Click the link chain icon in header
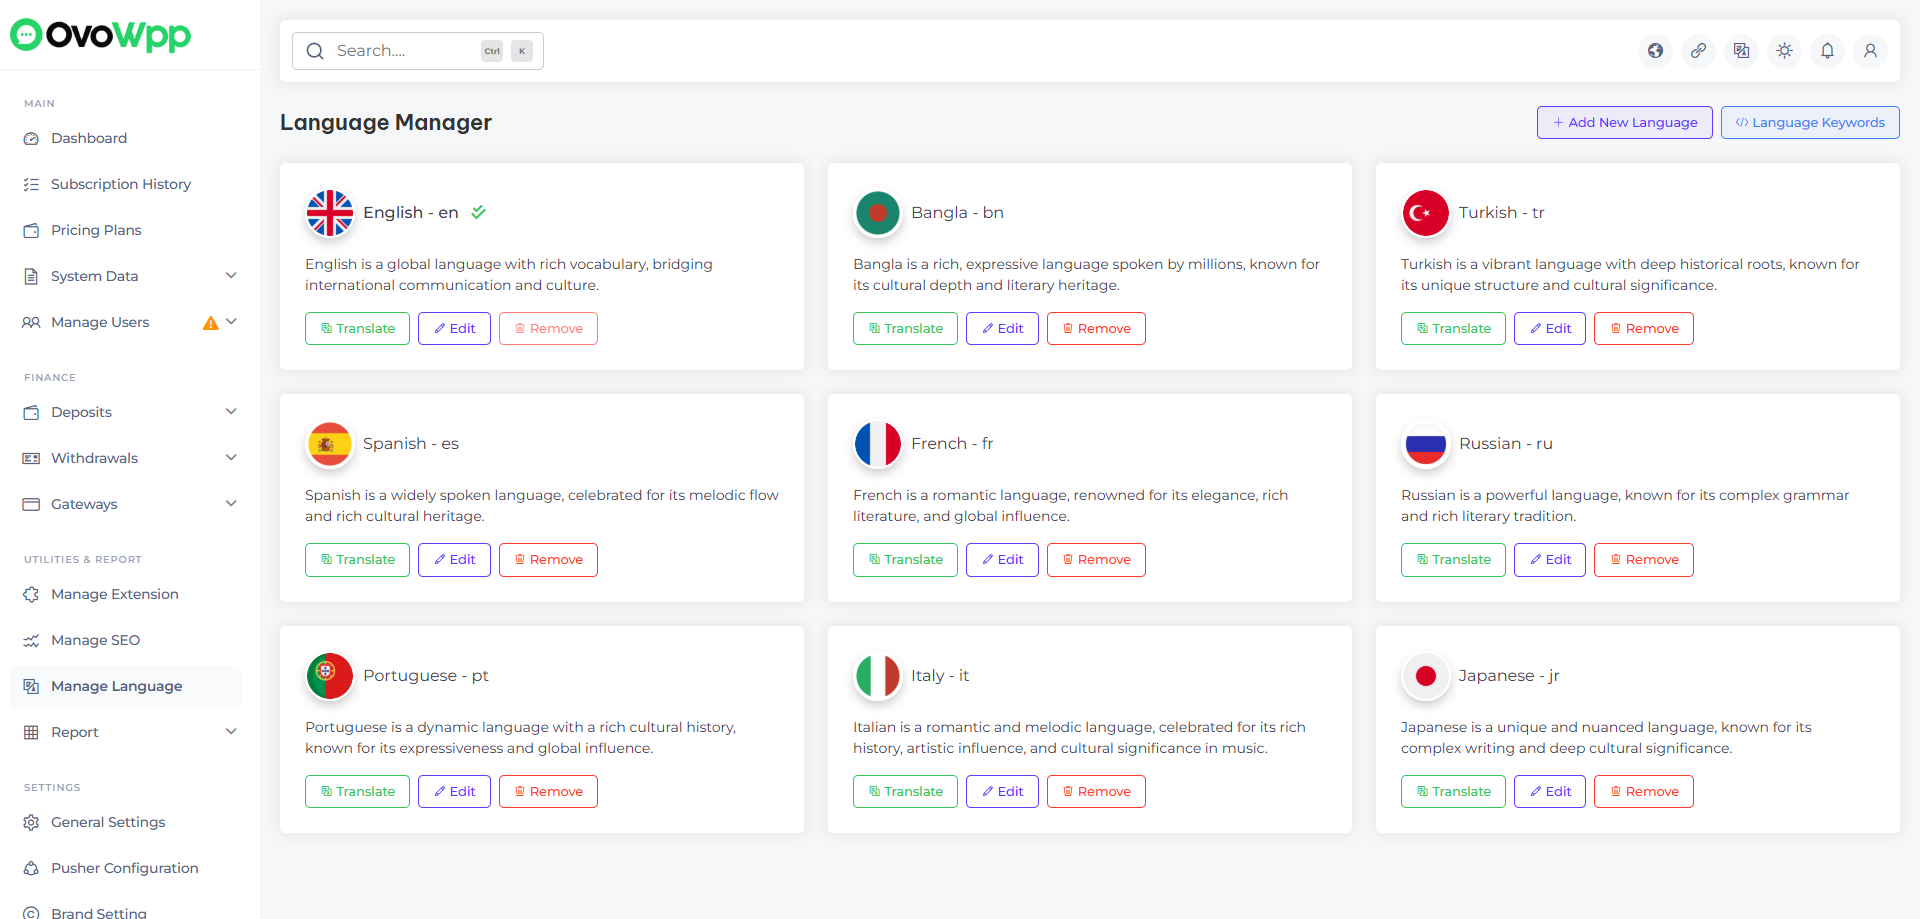 (x=1698, y=51)
